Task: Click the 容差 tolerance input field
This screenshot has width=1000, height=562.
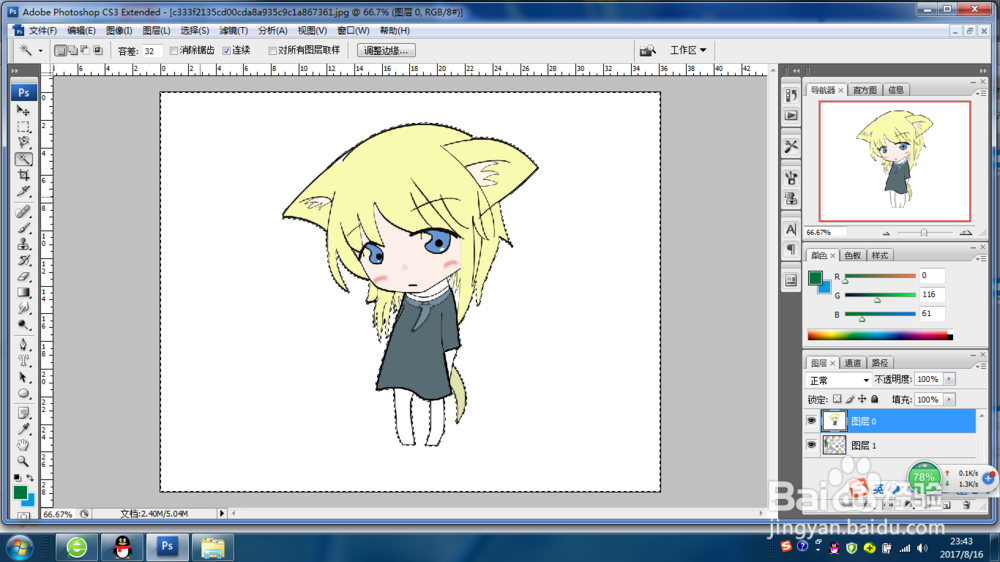Action: click(x=152, y=51)
